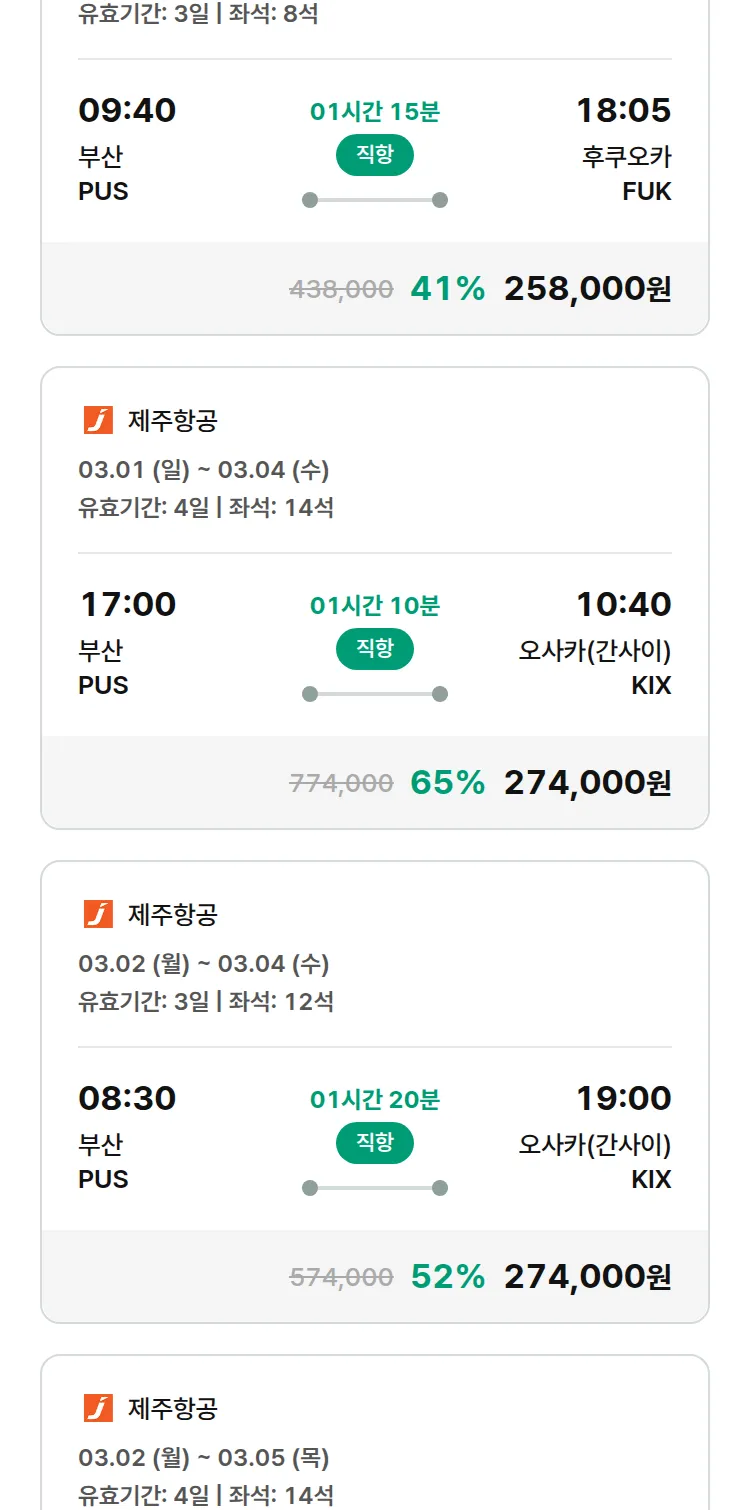Select the 274,000원 fare with 65% discount

pyautogui.click(x=587, y=783)
